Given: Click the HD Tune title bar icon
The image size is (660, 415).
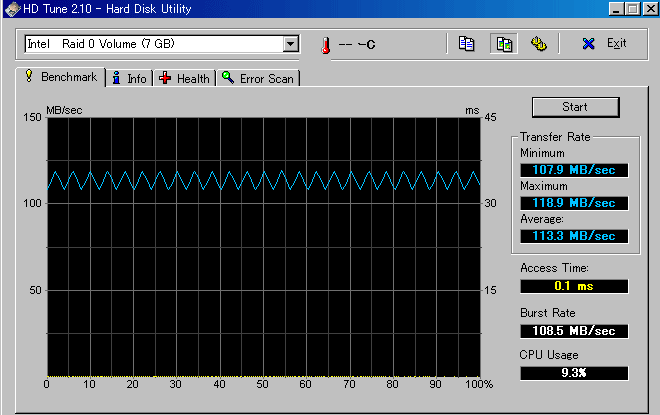Looking at the screenshot, I should point(10,9).
